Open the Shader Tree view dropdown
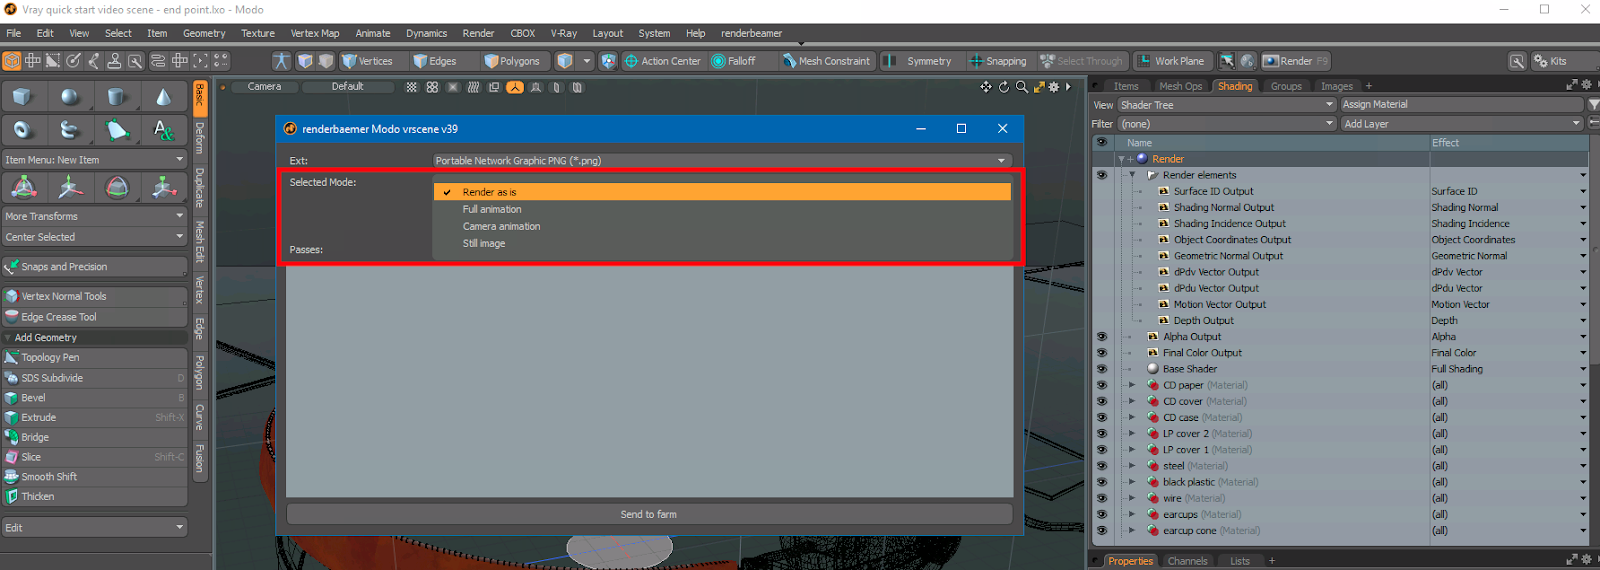The image size is (1600, 570). [1227, 105]
